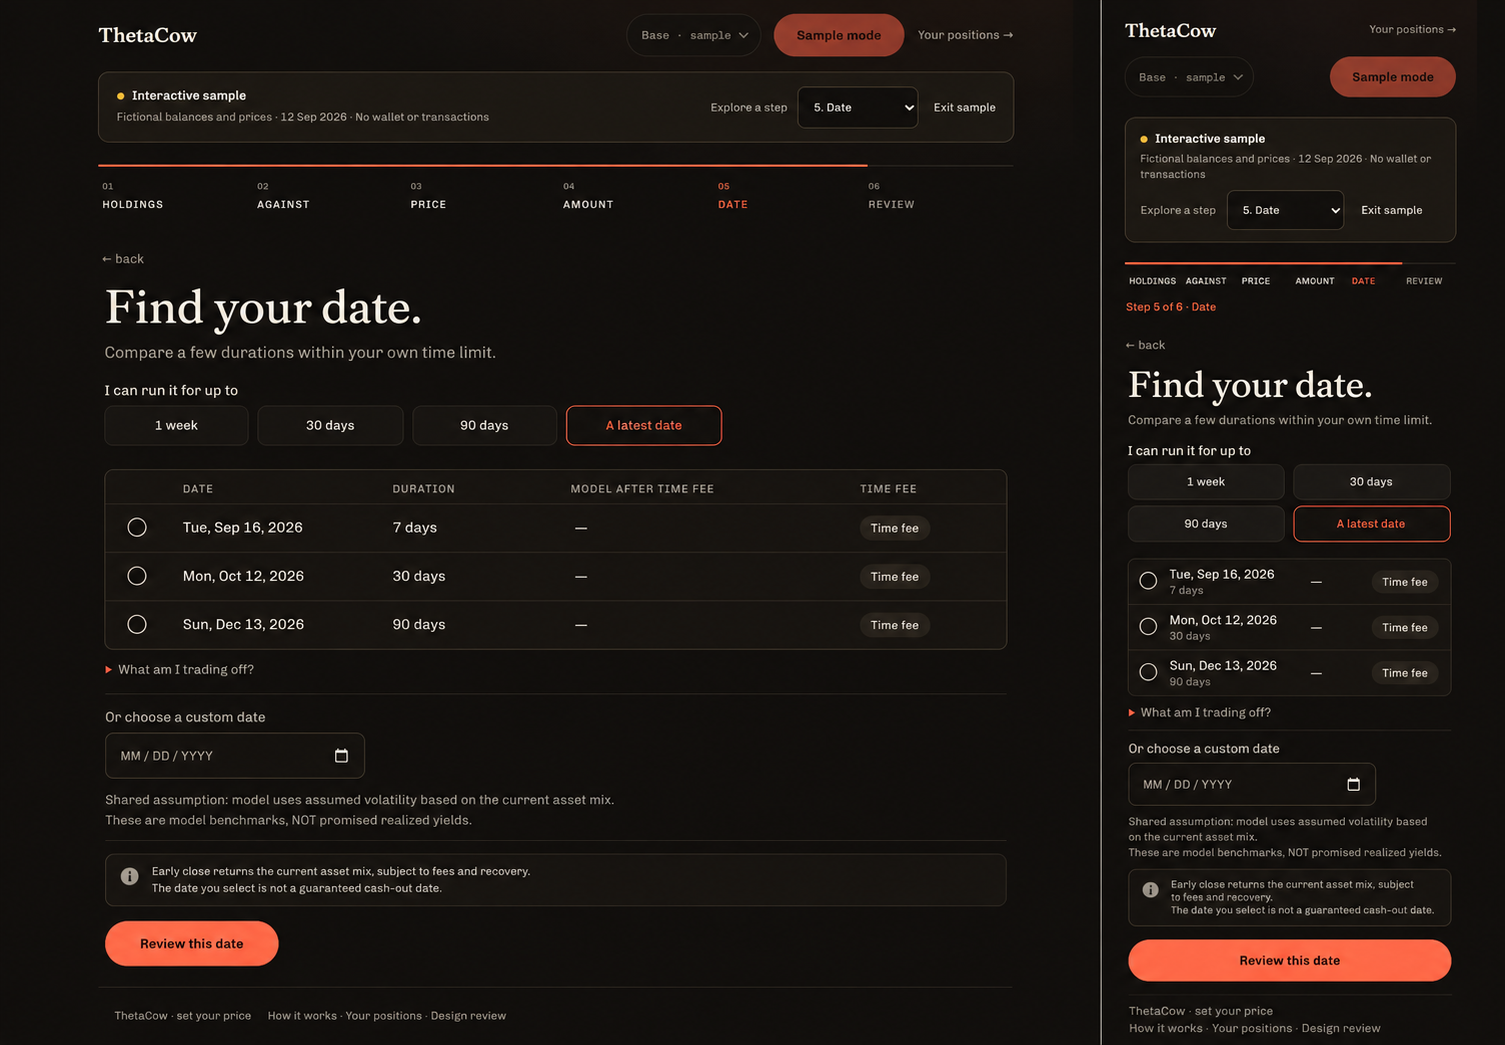Click info icon in right panel early close notice

click(1151, 890)
